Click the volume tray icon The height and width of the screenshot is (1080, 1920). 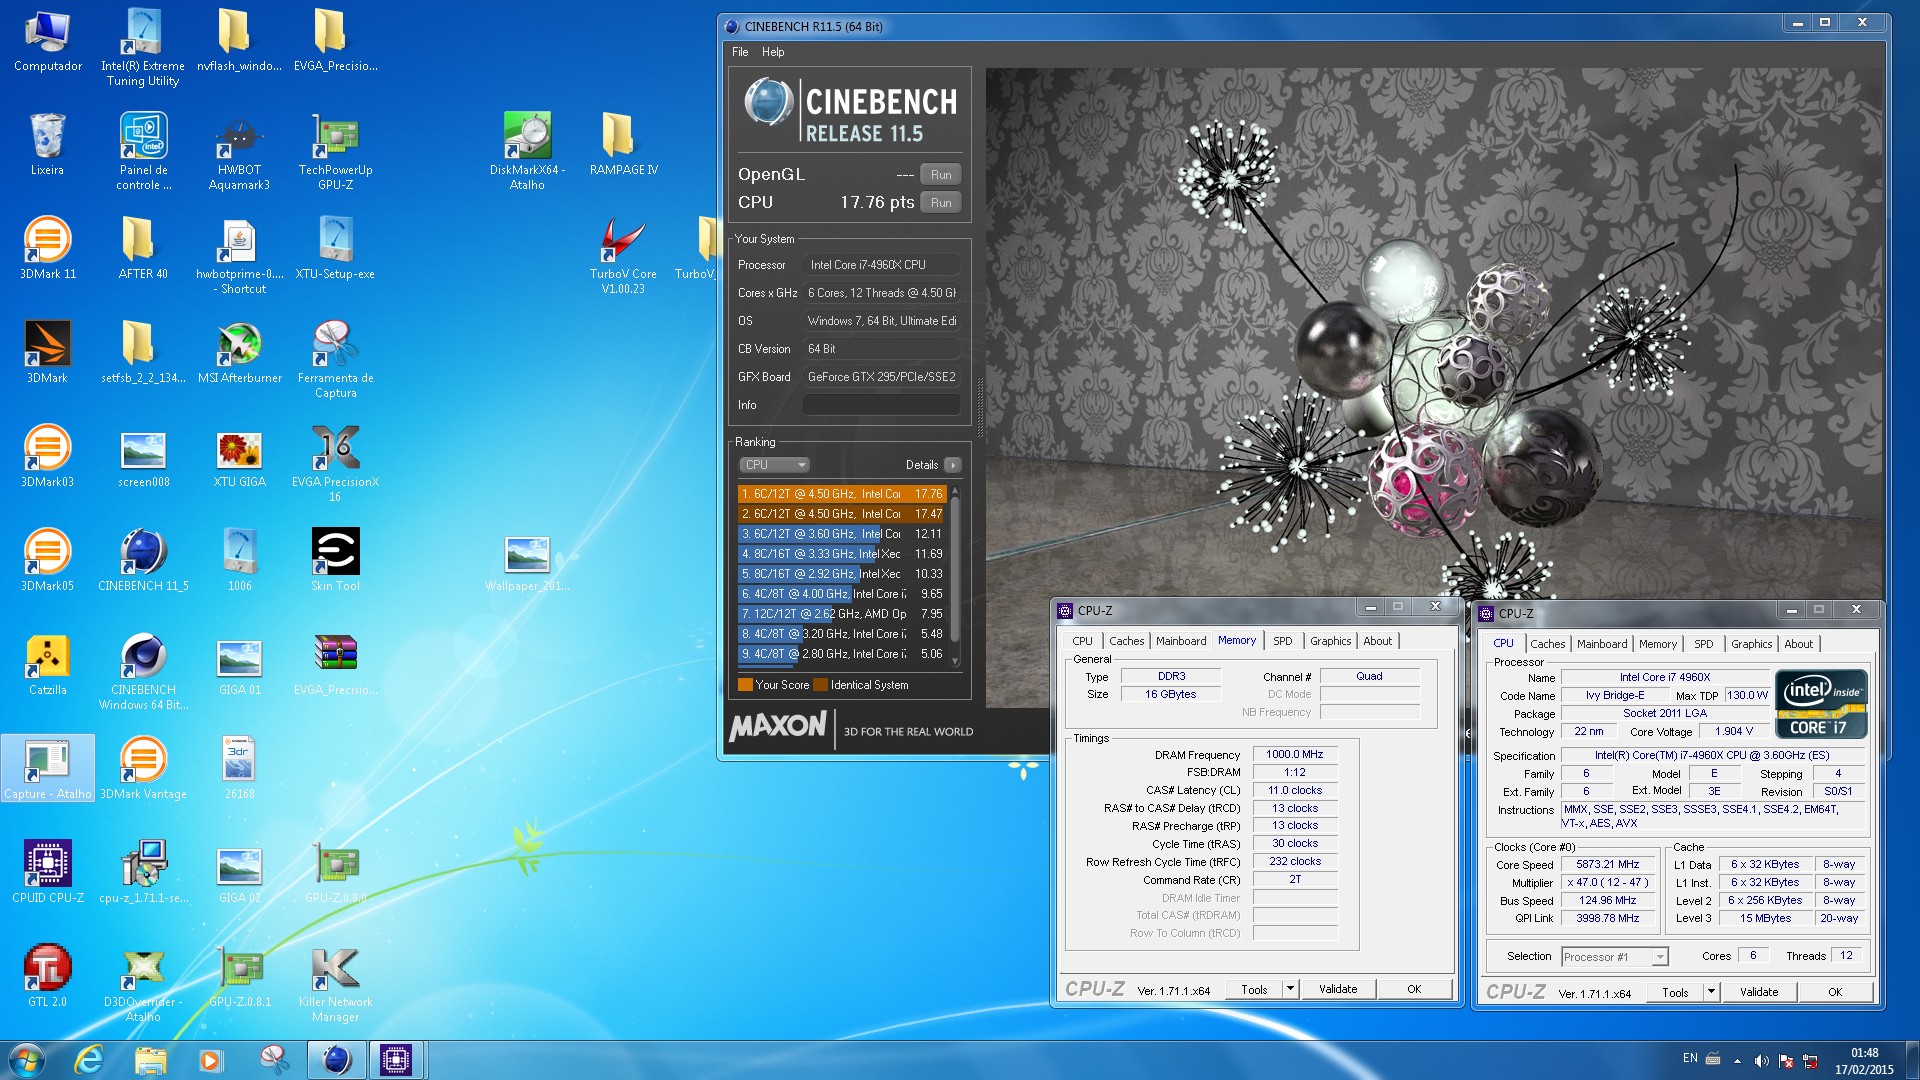point(1761,1061)
